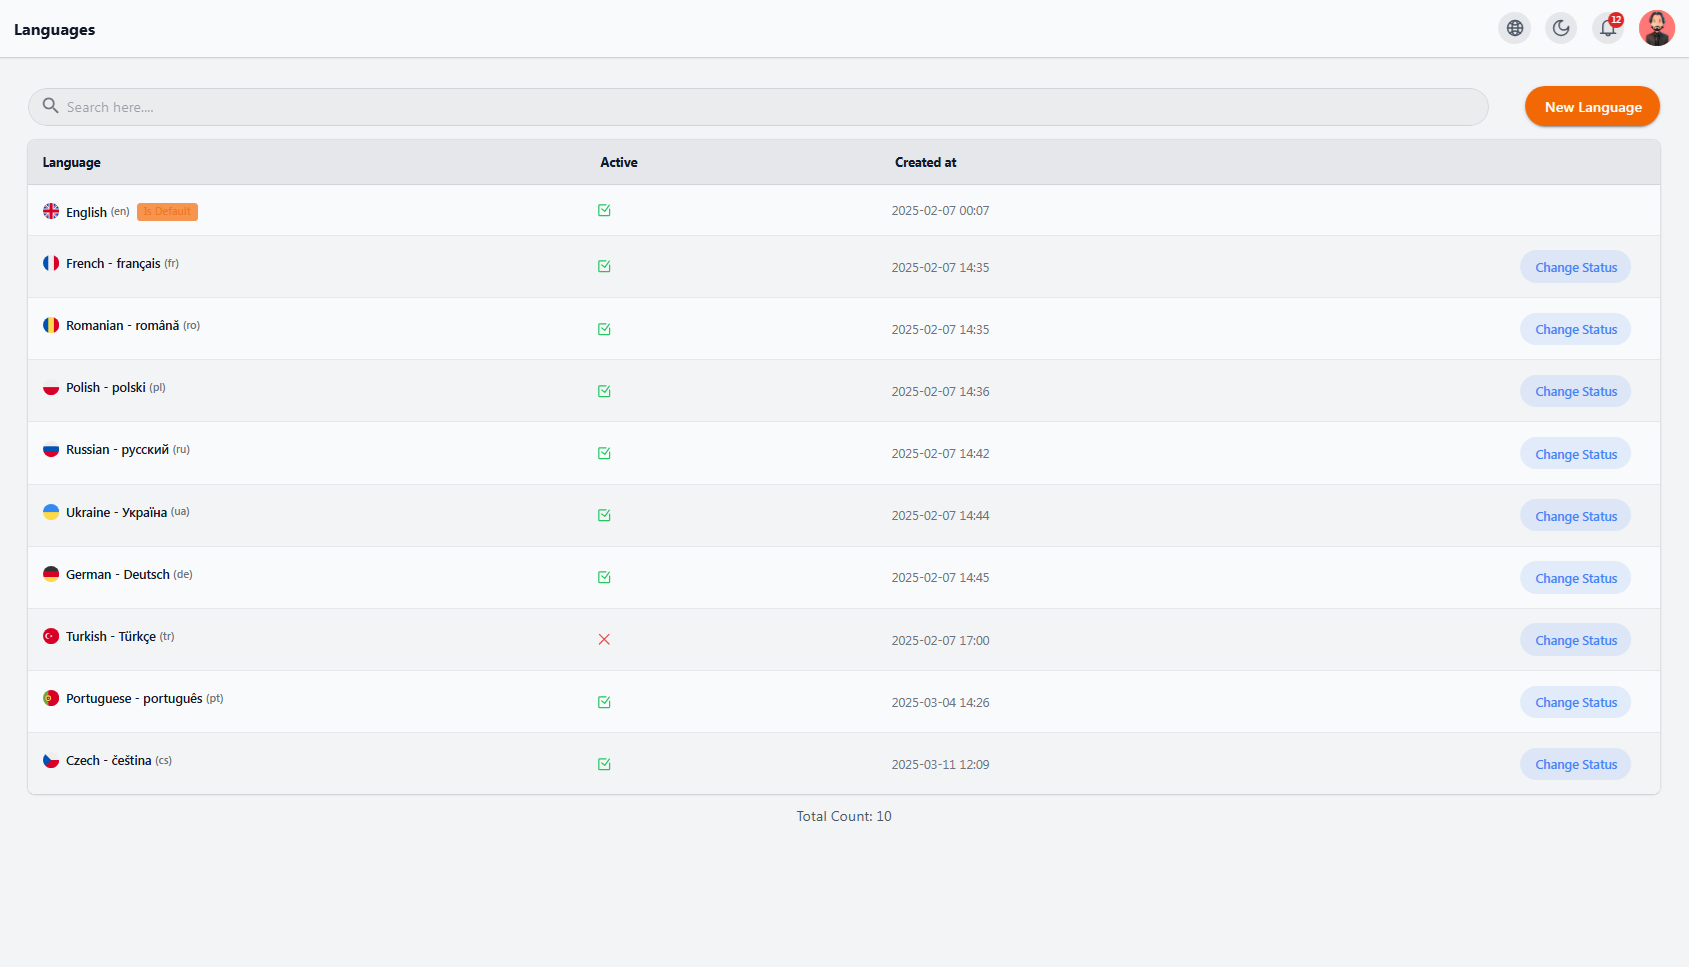Click the Turkish flag icon
Image resolution: width=1689 pixels, height=967 pixels.
point(51,636)
